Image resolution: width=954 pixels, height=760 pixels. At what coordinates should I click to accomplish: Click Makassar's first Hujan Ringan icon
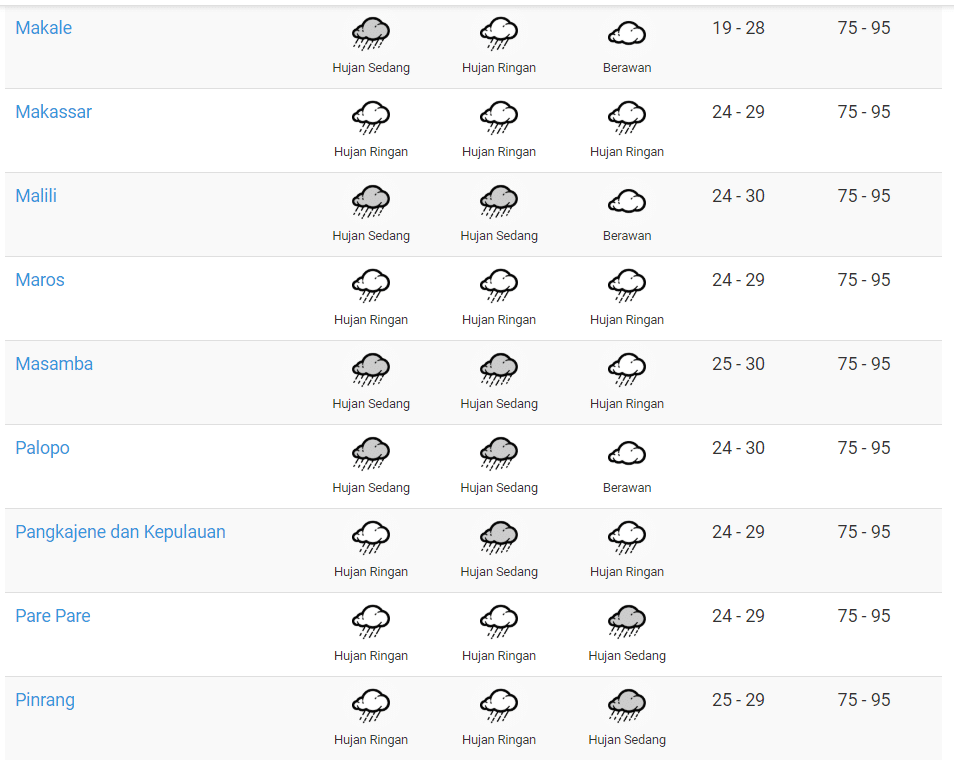pos(371,117)
